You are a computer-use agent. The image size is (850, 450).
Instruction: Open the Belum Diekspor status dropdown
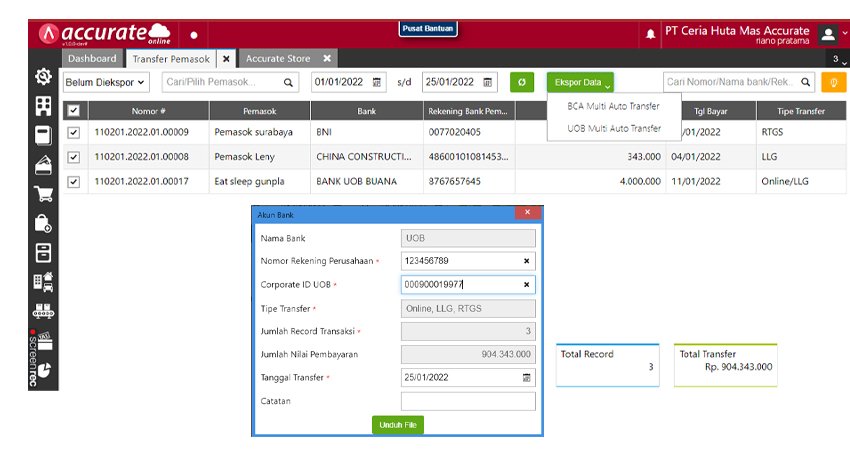(106, 82)
